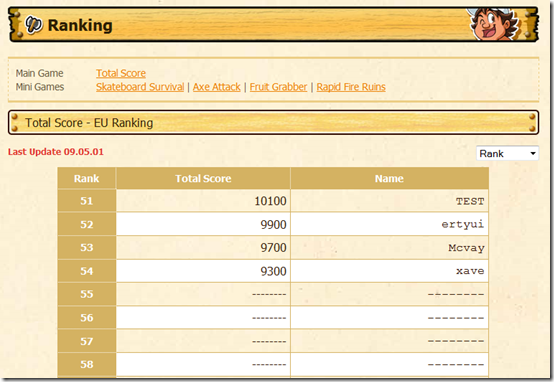Select score 9900 cell

(203, 224)
